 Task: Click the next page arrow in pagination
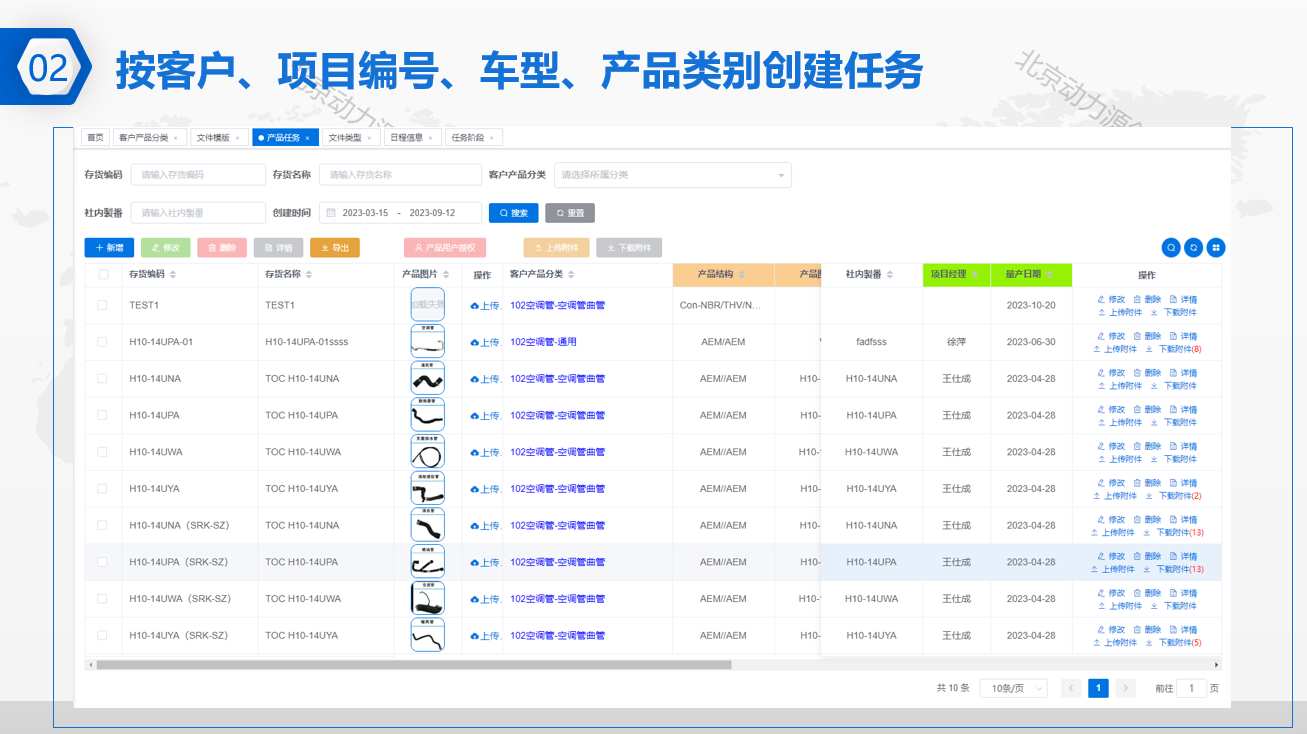[1126, 688]
